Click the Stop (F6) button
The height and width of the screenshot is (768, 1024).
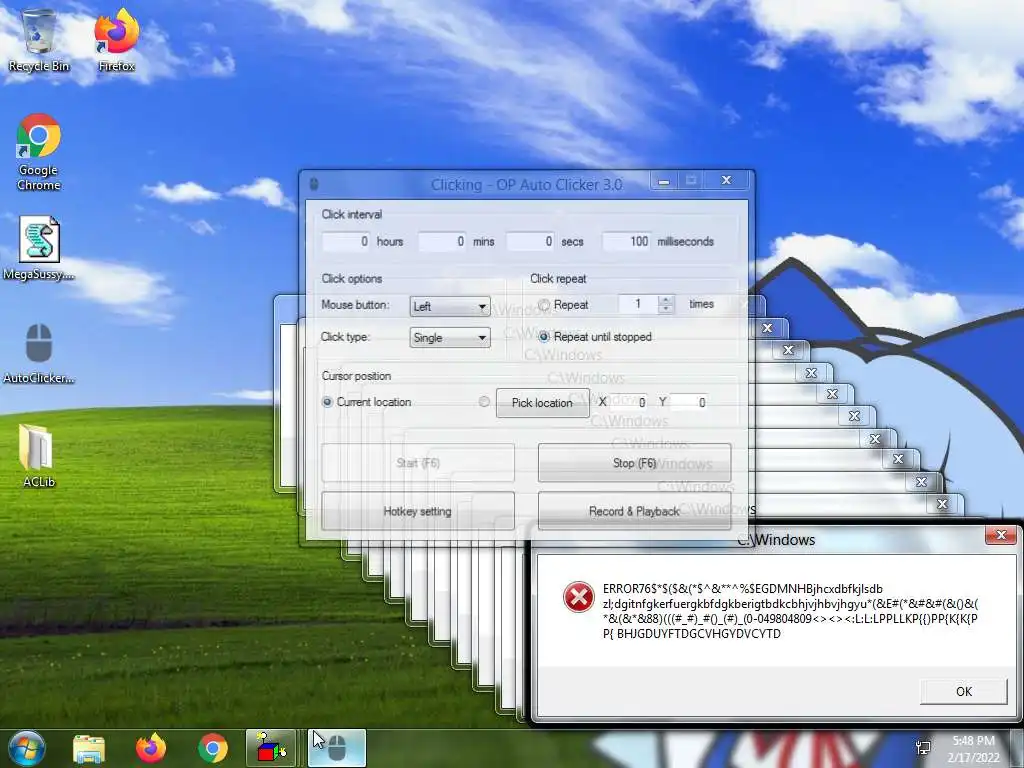[x=634, y=463]
